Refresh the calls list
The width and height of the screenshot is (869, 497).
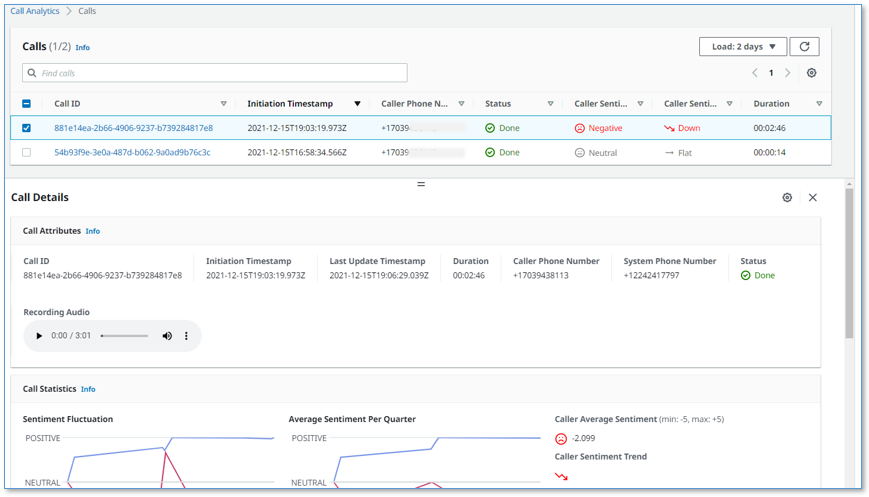coord(804,47)
